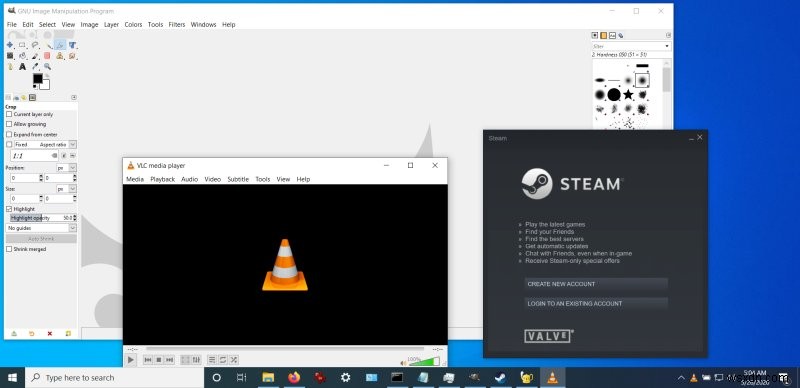Viewport: 800px width, 388px height.
Task: Select the Rectangle Select tool in GIMP
Action: tap(22, 45)
